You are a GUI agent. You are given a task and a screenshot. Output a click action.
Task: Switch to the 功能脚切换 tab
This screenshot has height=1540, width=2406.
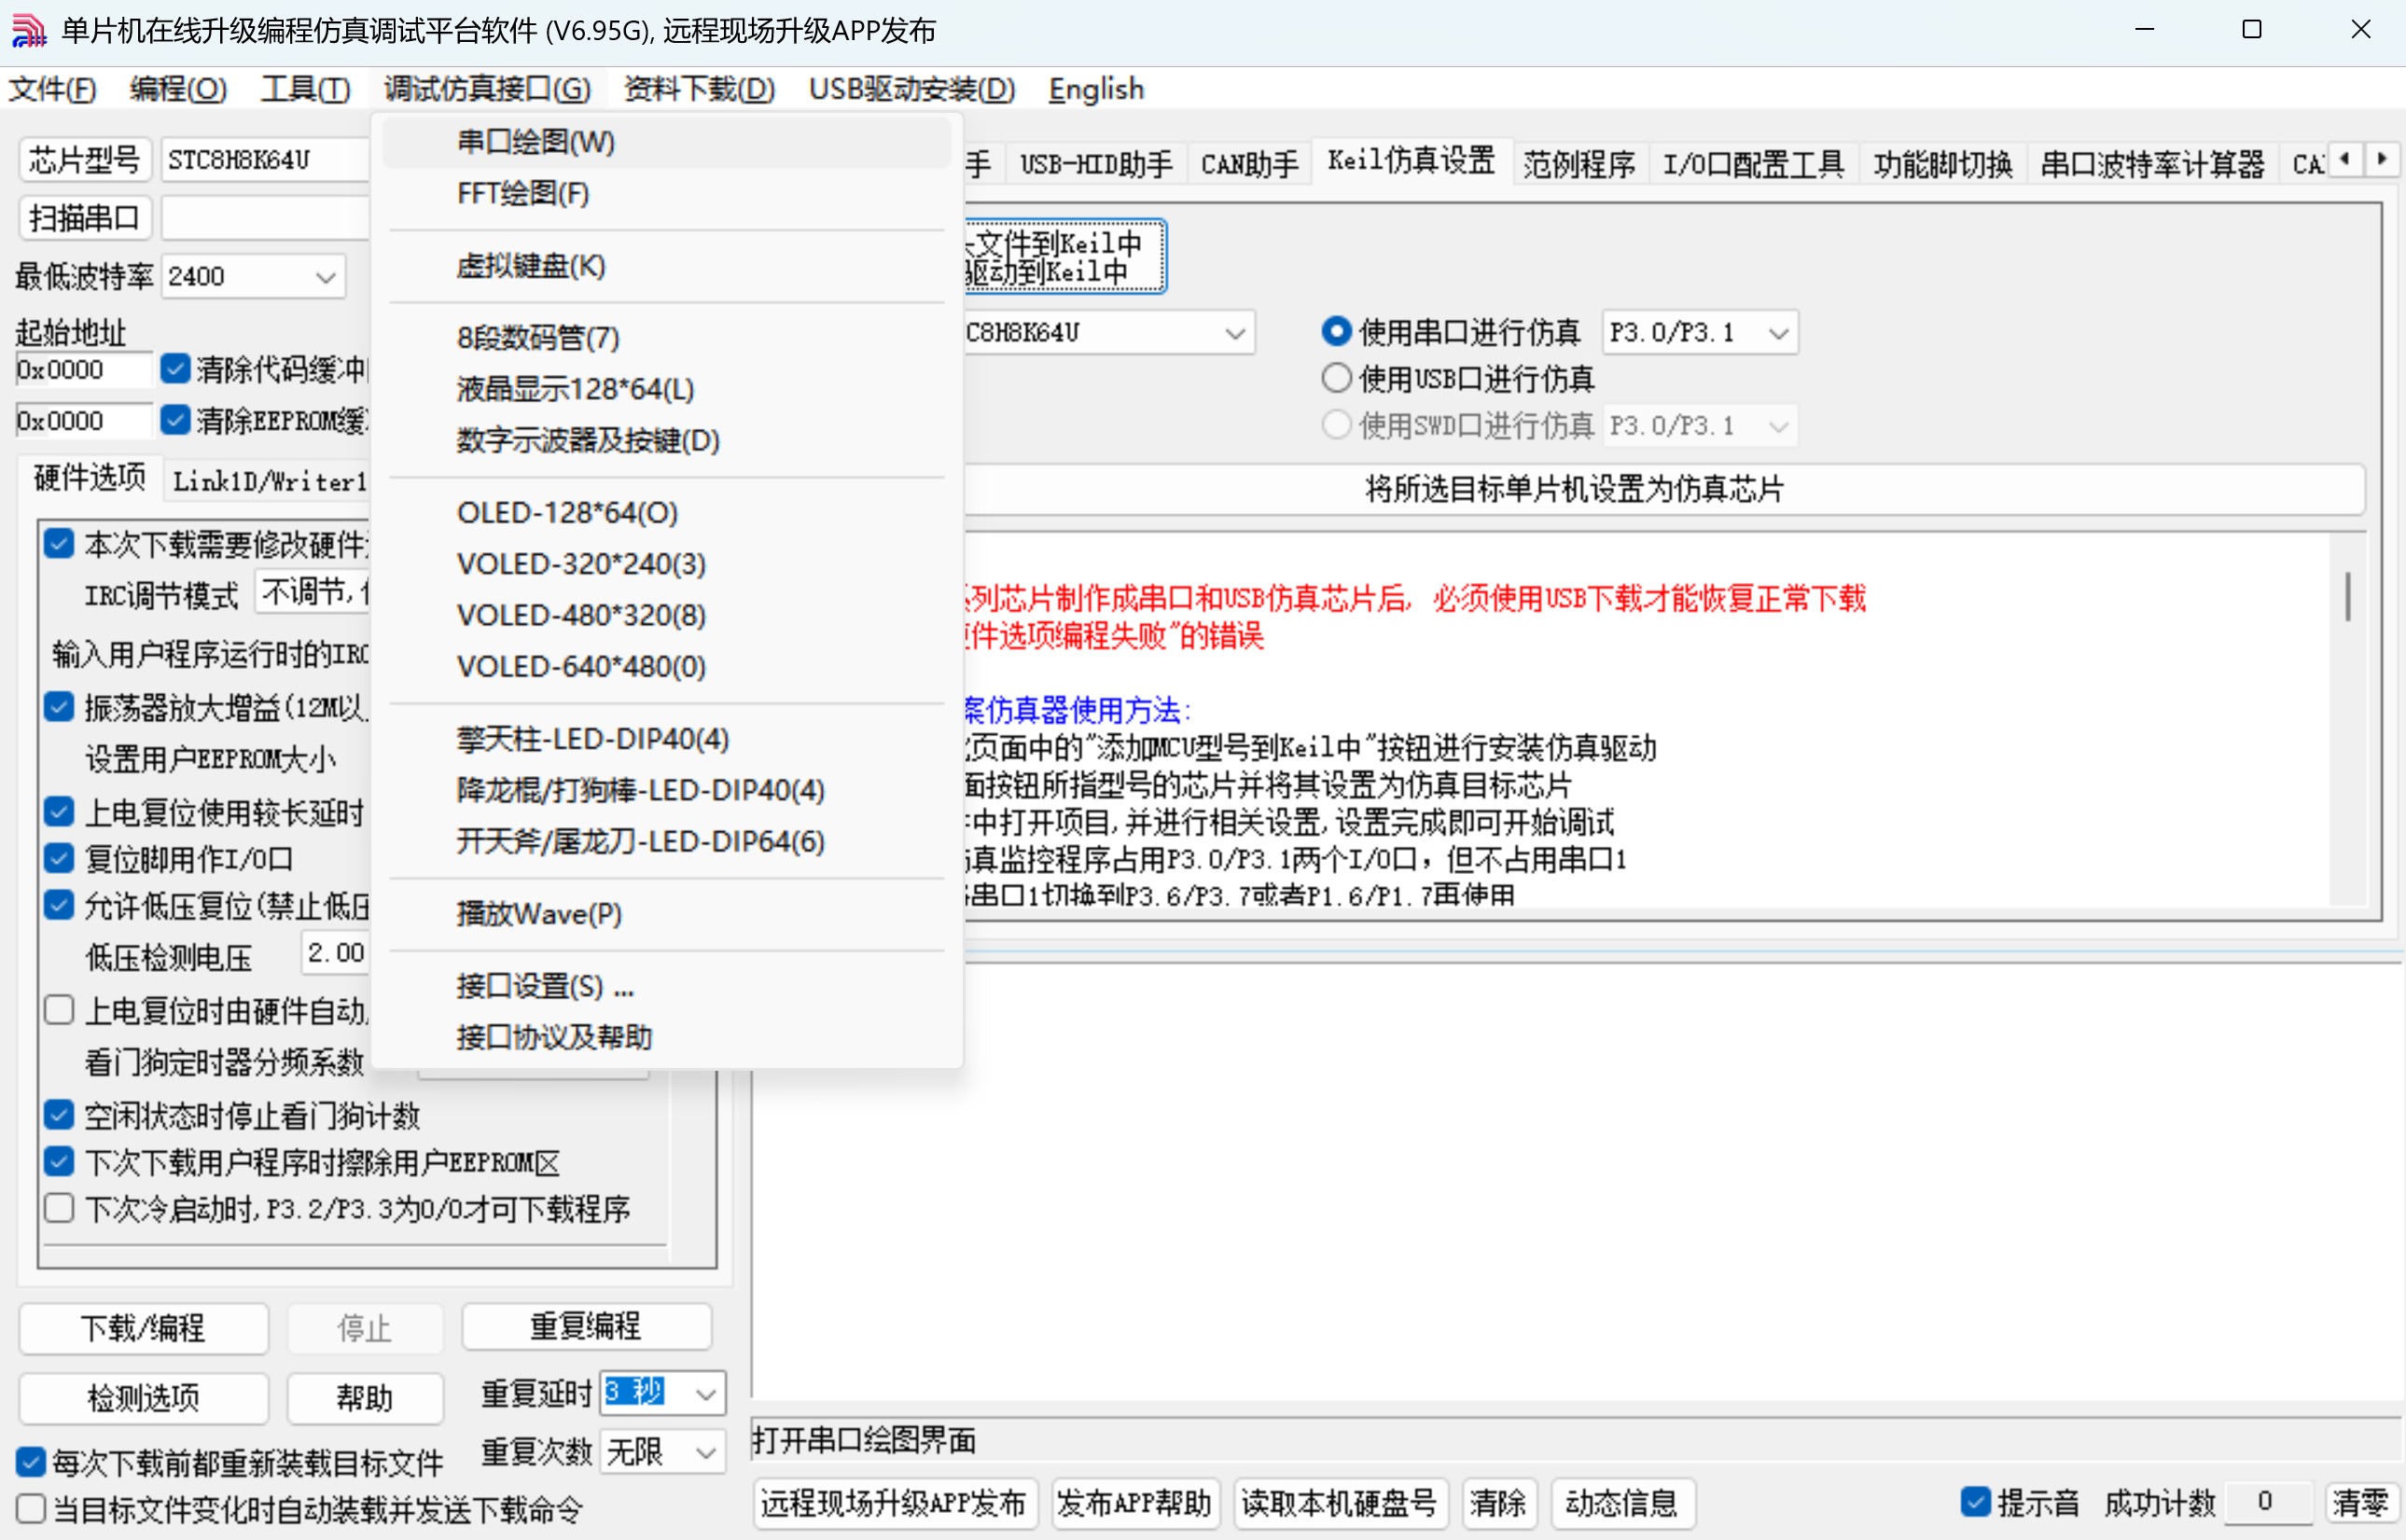pos(1942,164)
